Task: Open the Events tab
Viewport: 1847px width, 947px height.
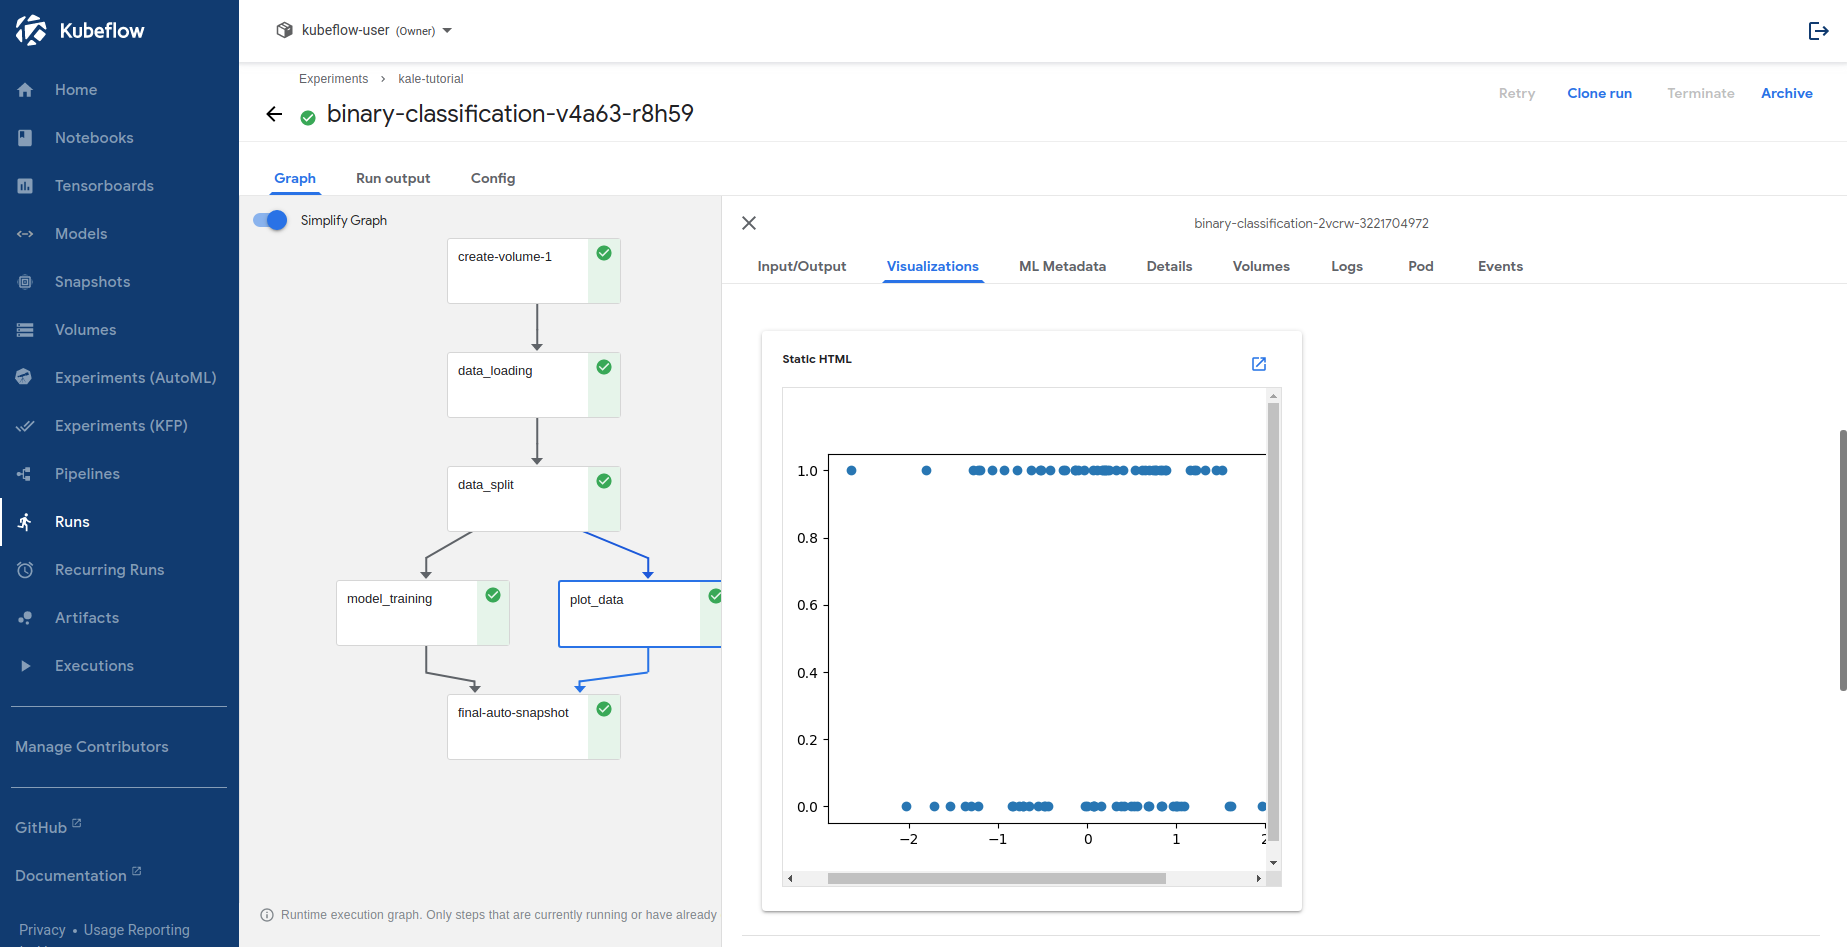Action: tap(1500, 266)
